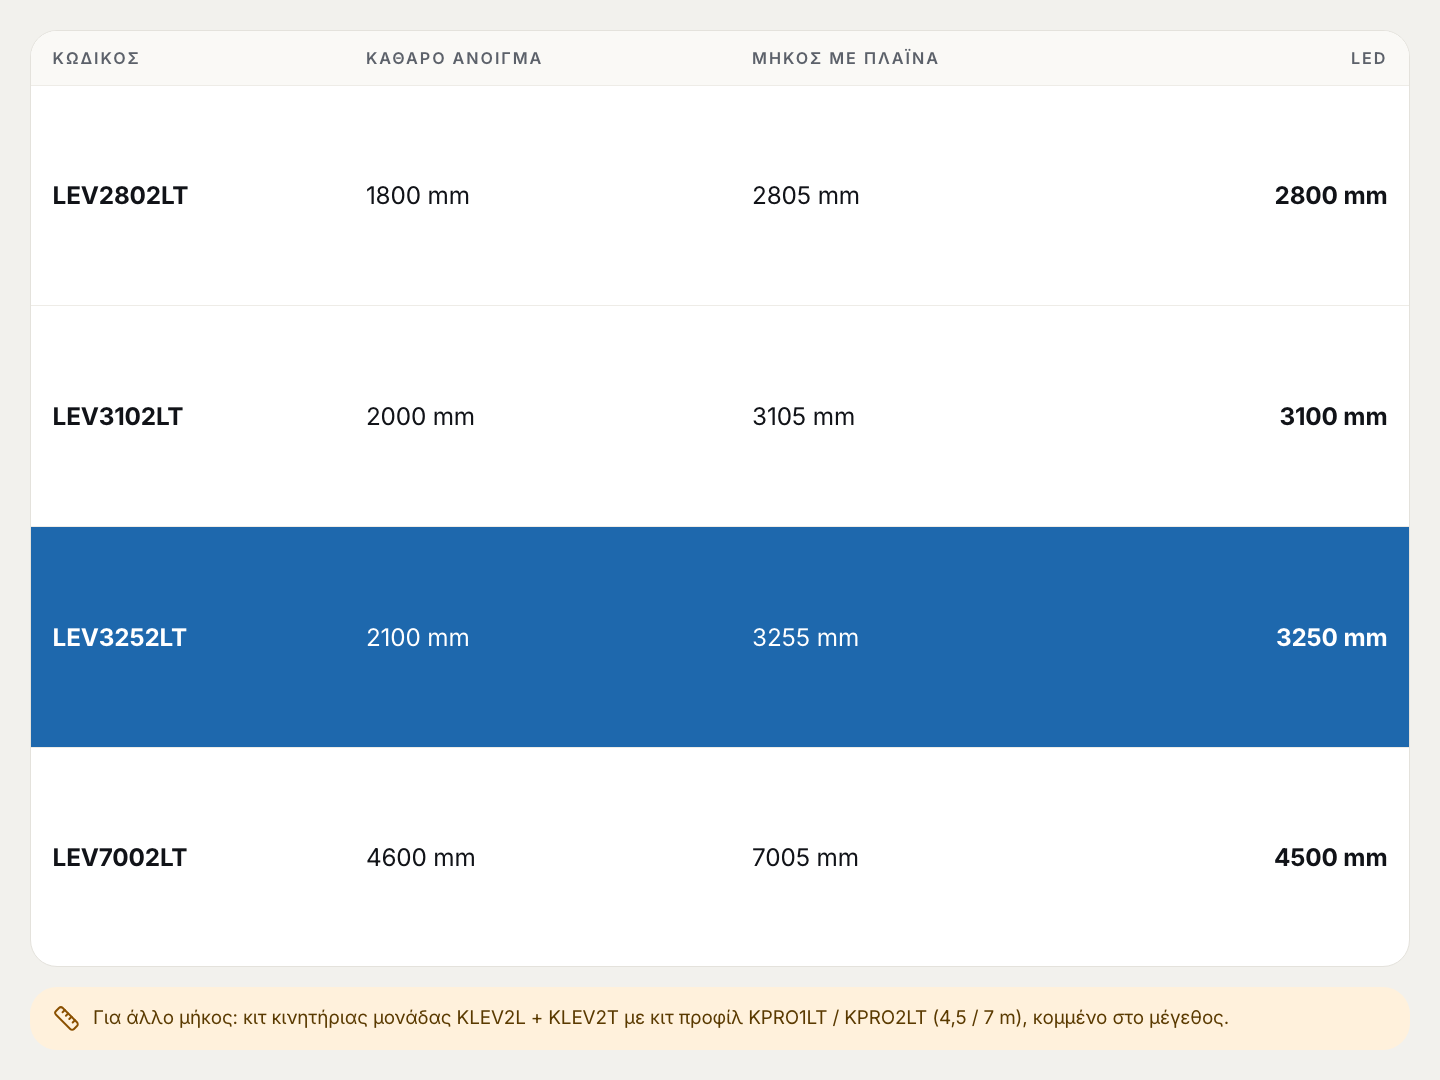Click the ΚΑΘΑΡΟ ΑΝΟΙΓΜΑ column header

pyautogui.click(x=454, y=58)
